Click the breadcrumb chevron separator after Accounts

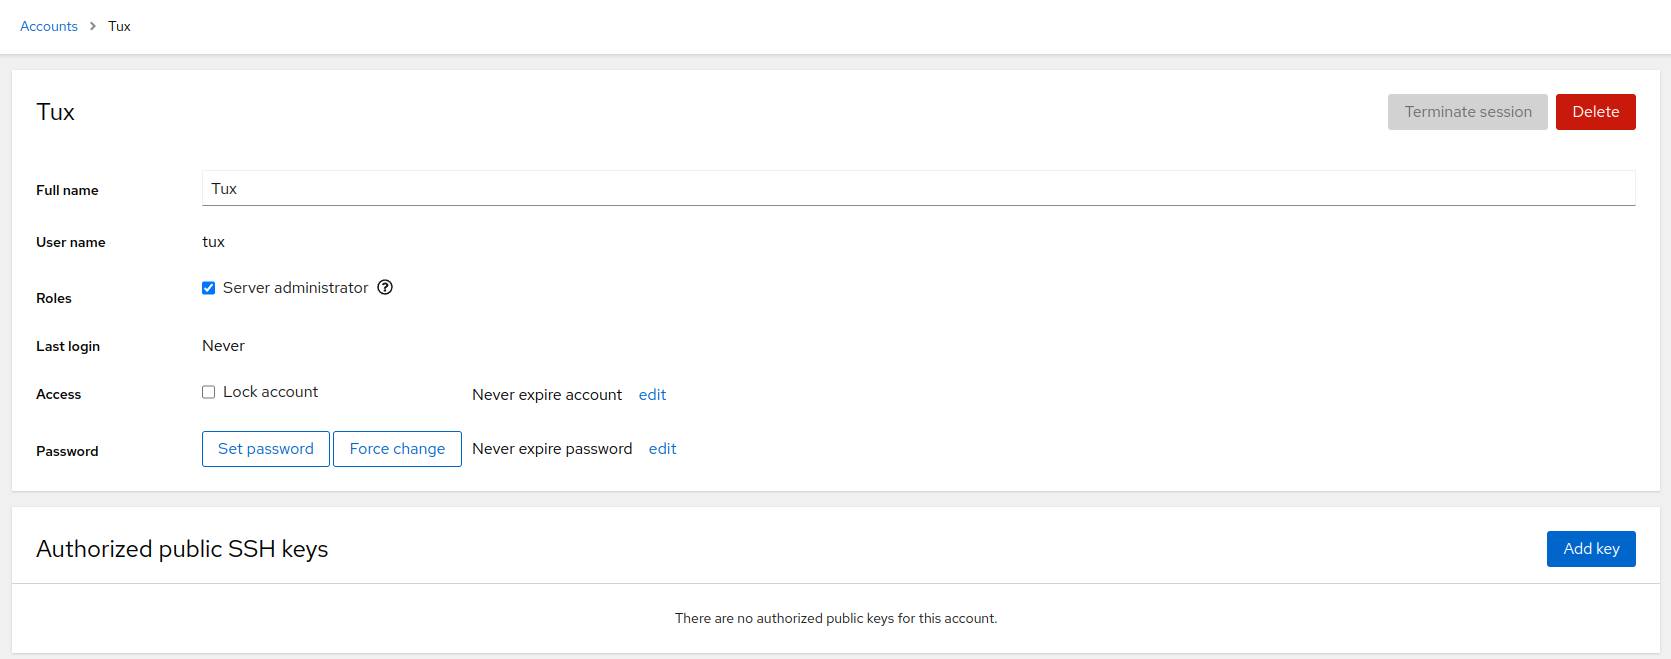(x=93, y=26)
